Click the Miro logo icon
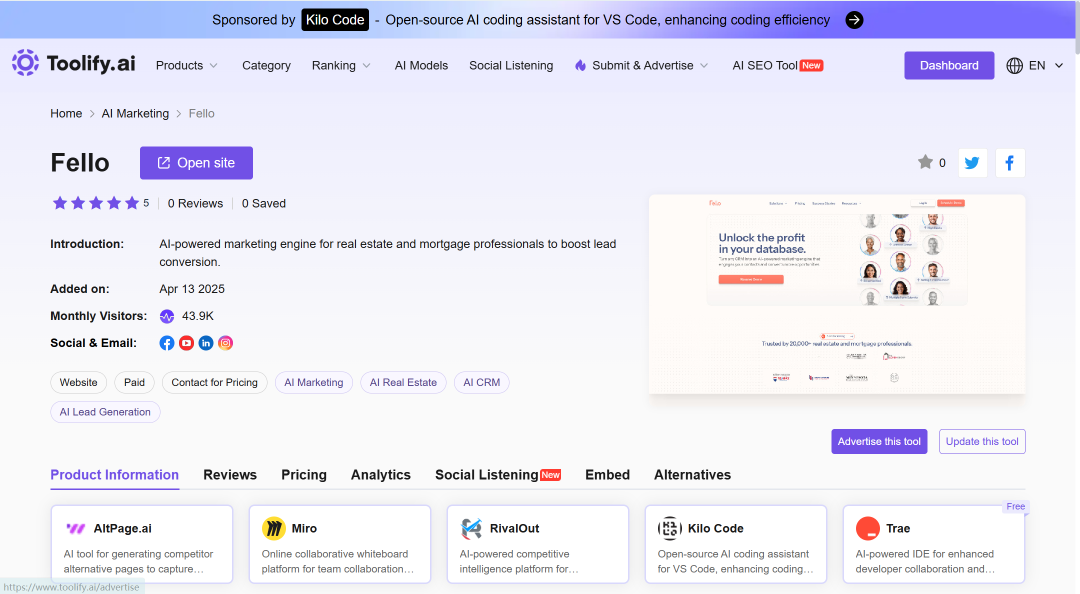Screen dimensions: 1080x594 pos(273,529)
